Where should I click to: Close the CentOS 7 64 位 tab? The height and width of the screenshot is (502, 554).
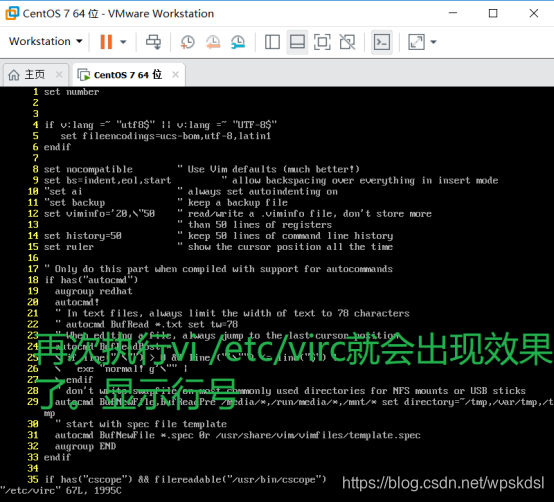click(x=175, y=75)
